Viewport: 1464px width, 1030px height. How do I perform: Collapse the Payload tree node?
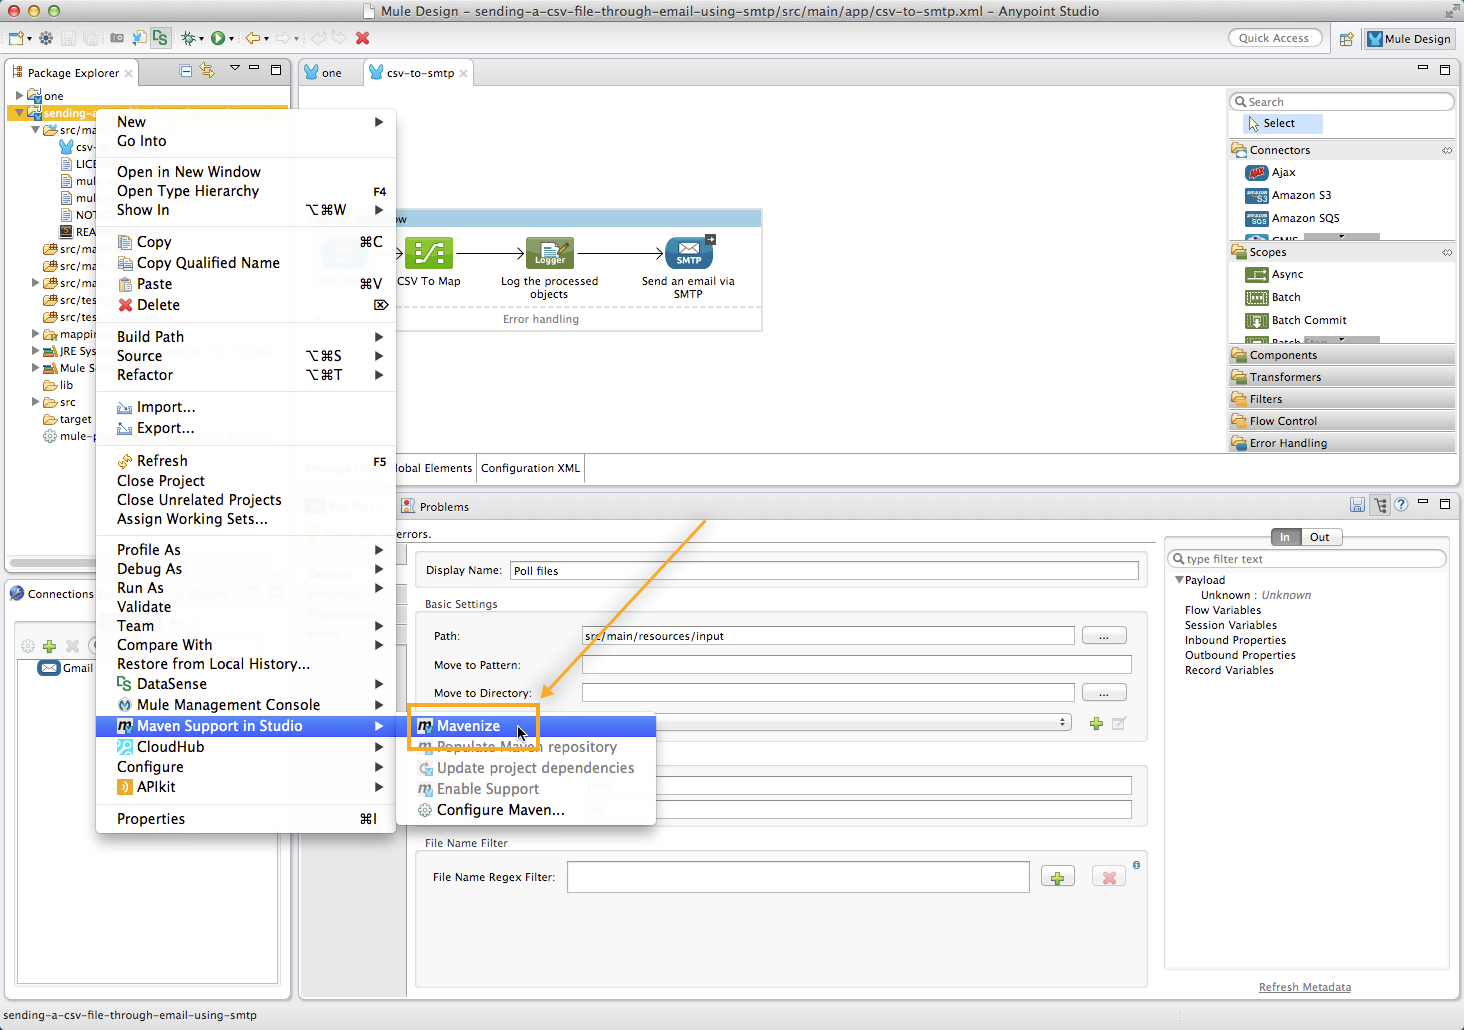click(1180, 580)
